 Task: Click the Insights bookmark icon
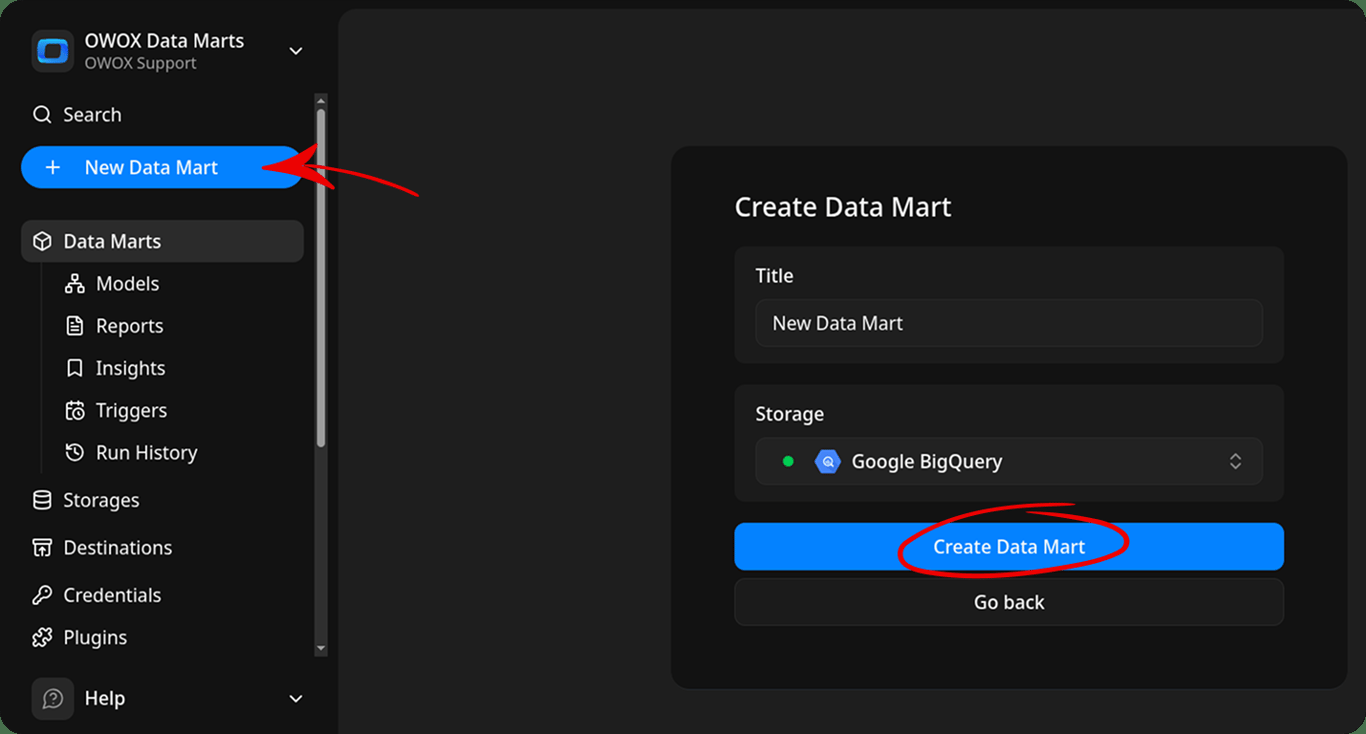75,368
